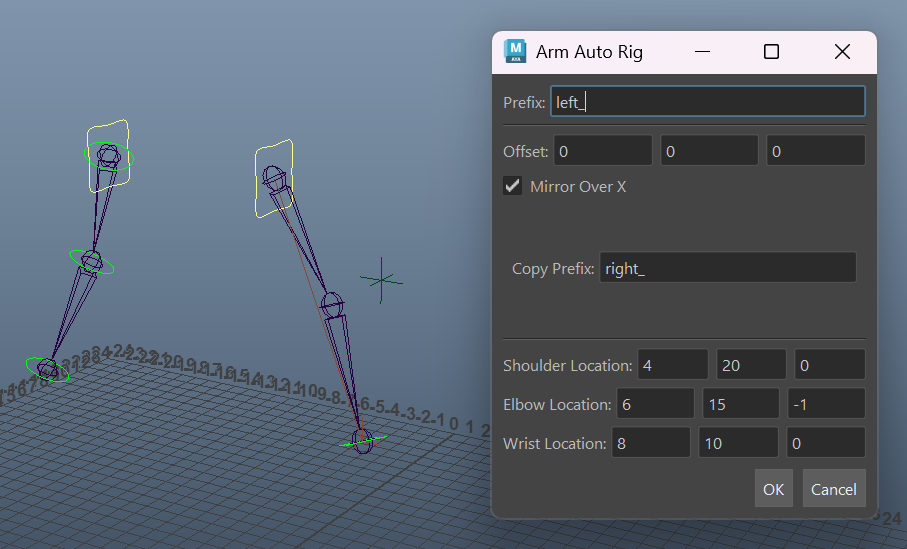Click the third Offset value field
The width and height of the screenshot is (907, 549).
tap(816, 151)
